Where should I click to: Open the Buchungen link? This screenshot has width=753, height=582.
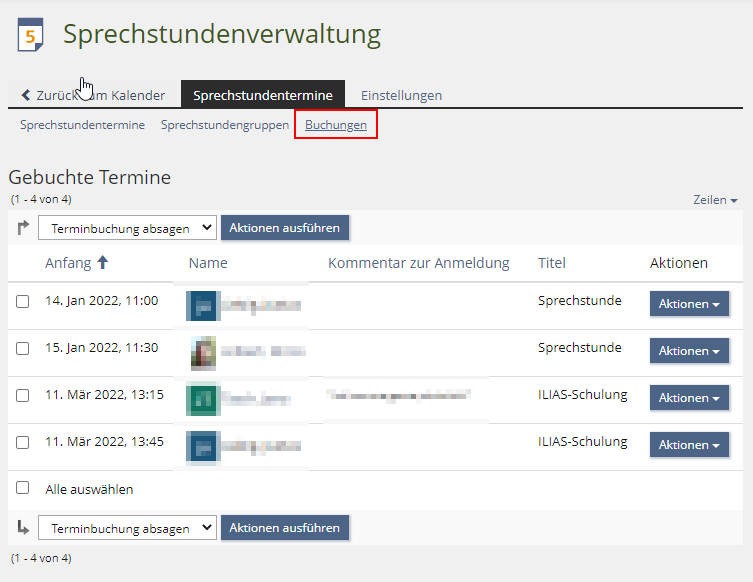336,125
